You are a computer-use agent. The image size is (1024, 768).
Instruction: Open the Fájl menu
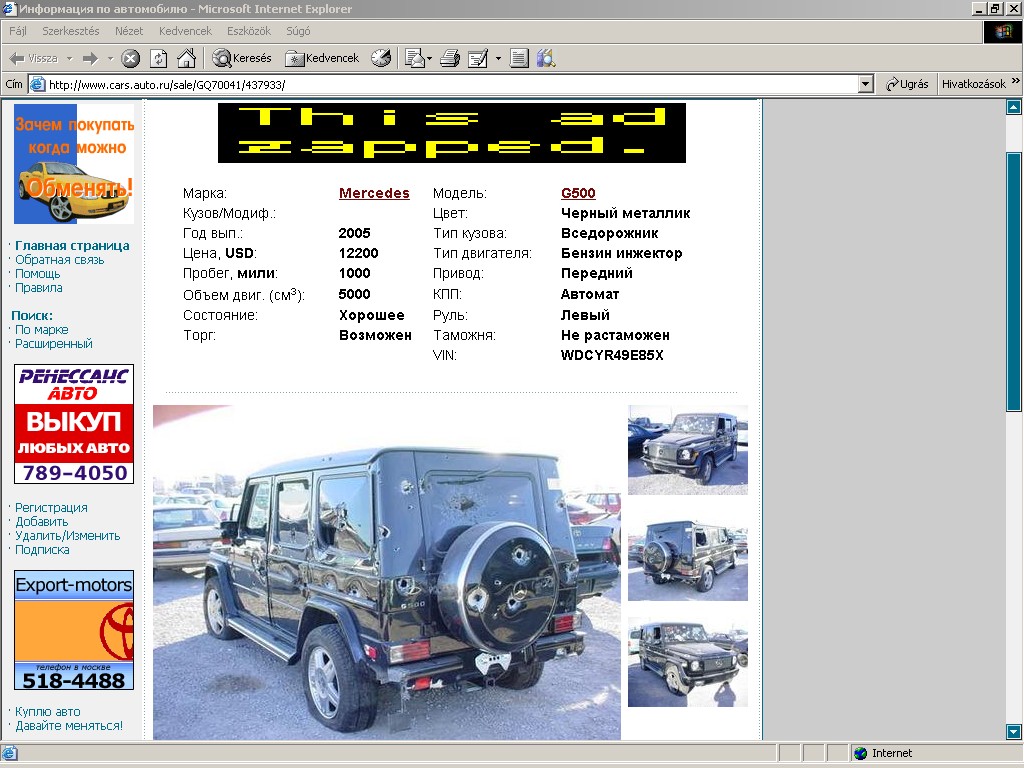18,31
